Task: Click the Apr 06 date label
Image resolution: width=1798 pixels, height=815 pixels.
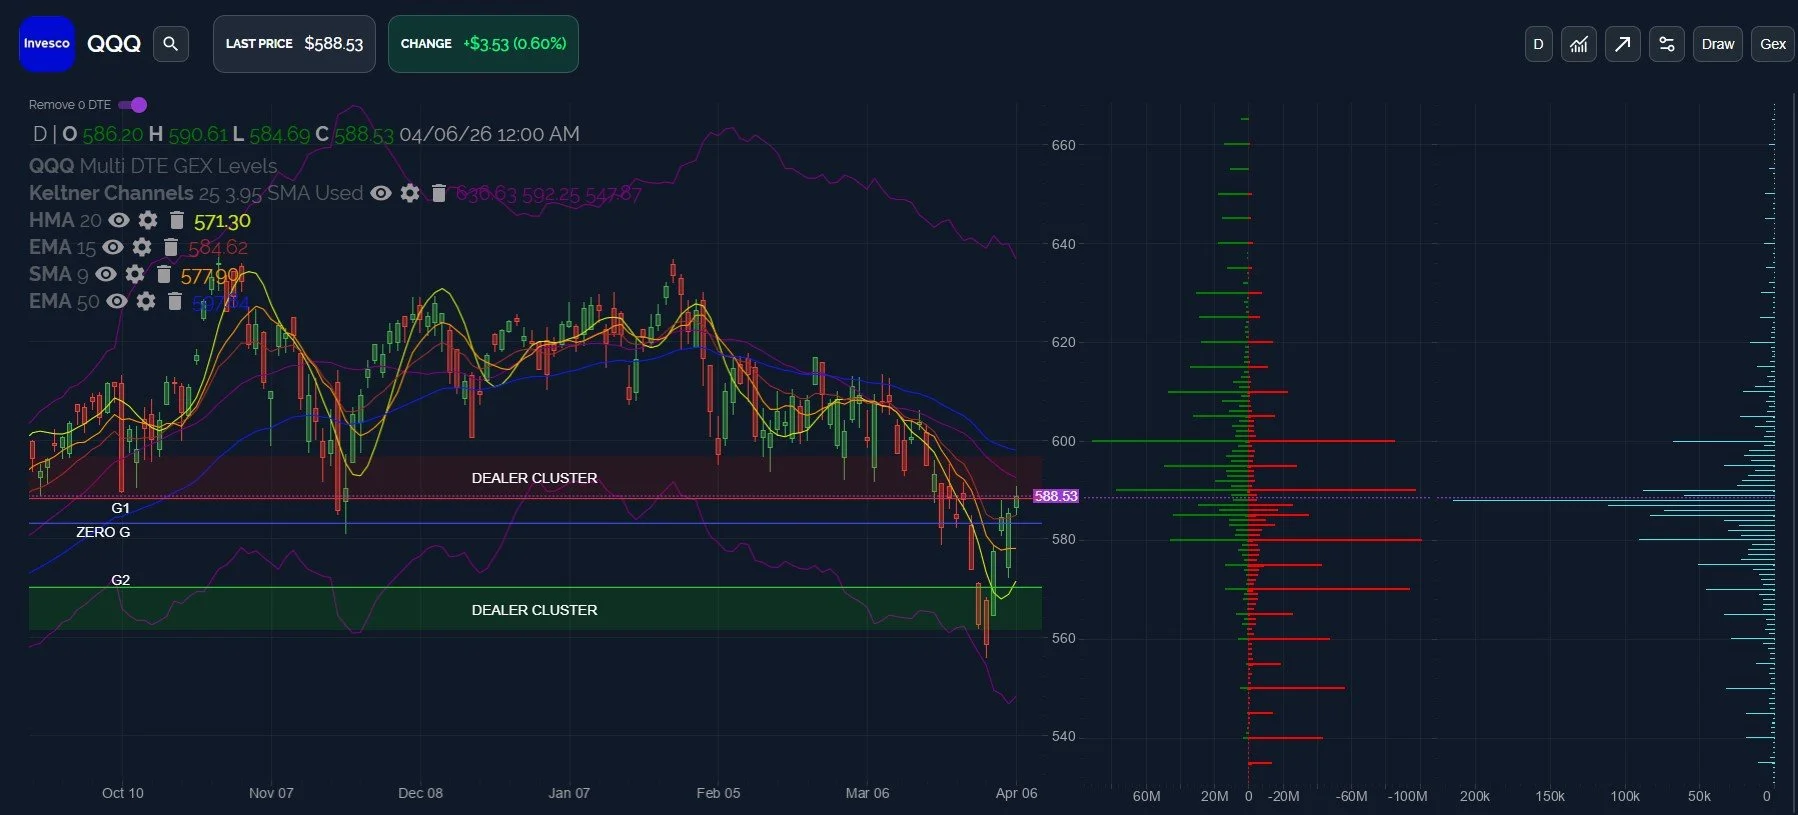Action: click(x=1016, y=793)
